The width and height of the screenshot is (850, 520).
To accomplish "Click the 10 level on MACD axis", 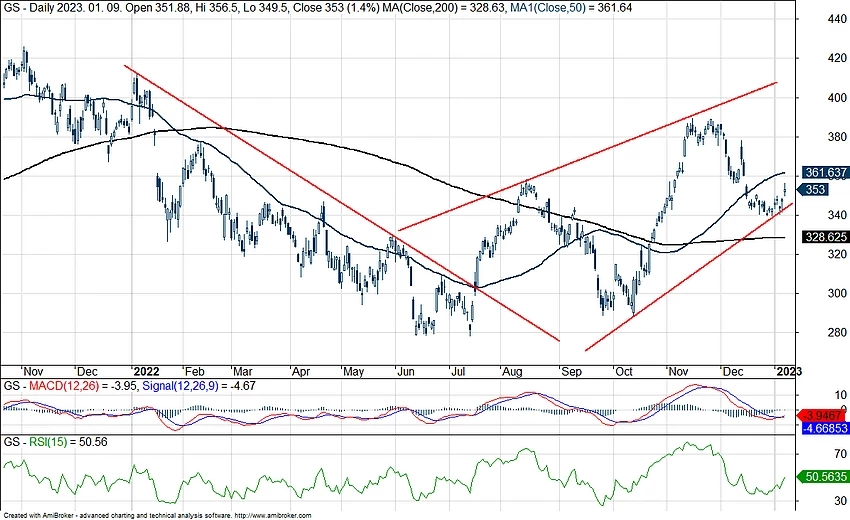I will click(841, 395).
